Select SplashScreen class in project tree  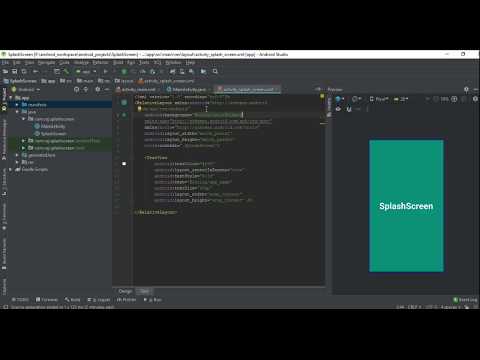51,134
